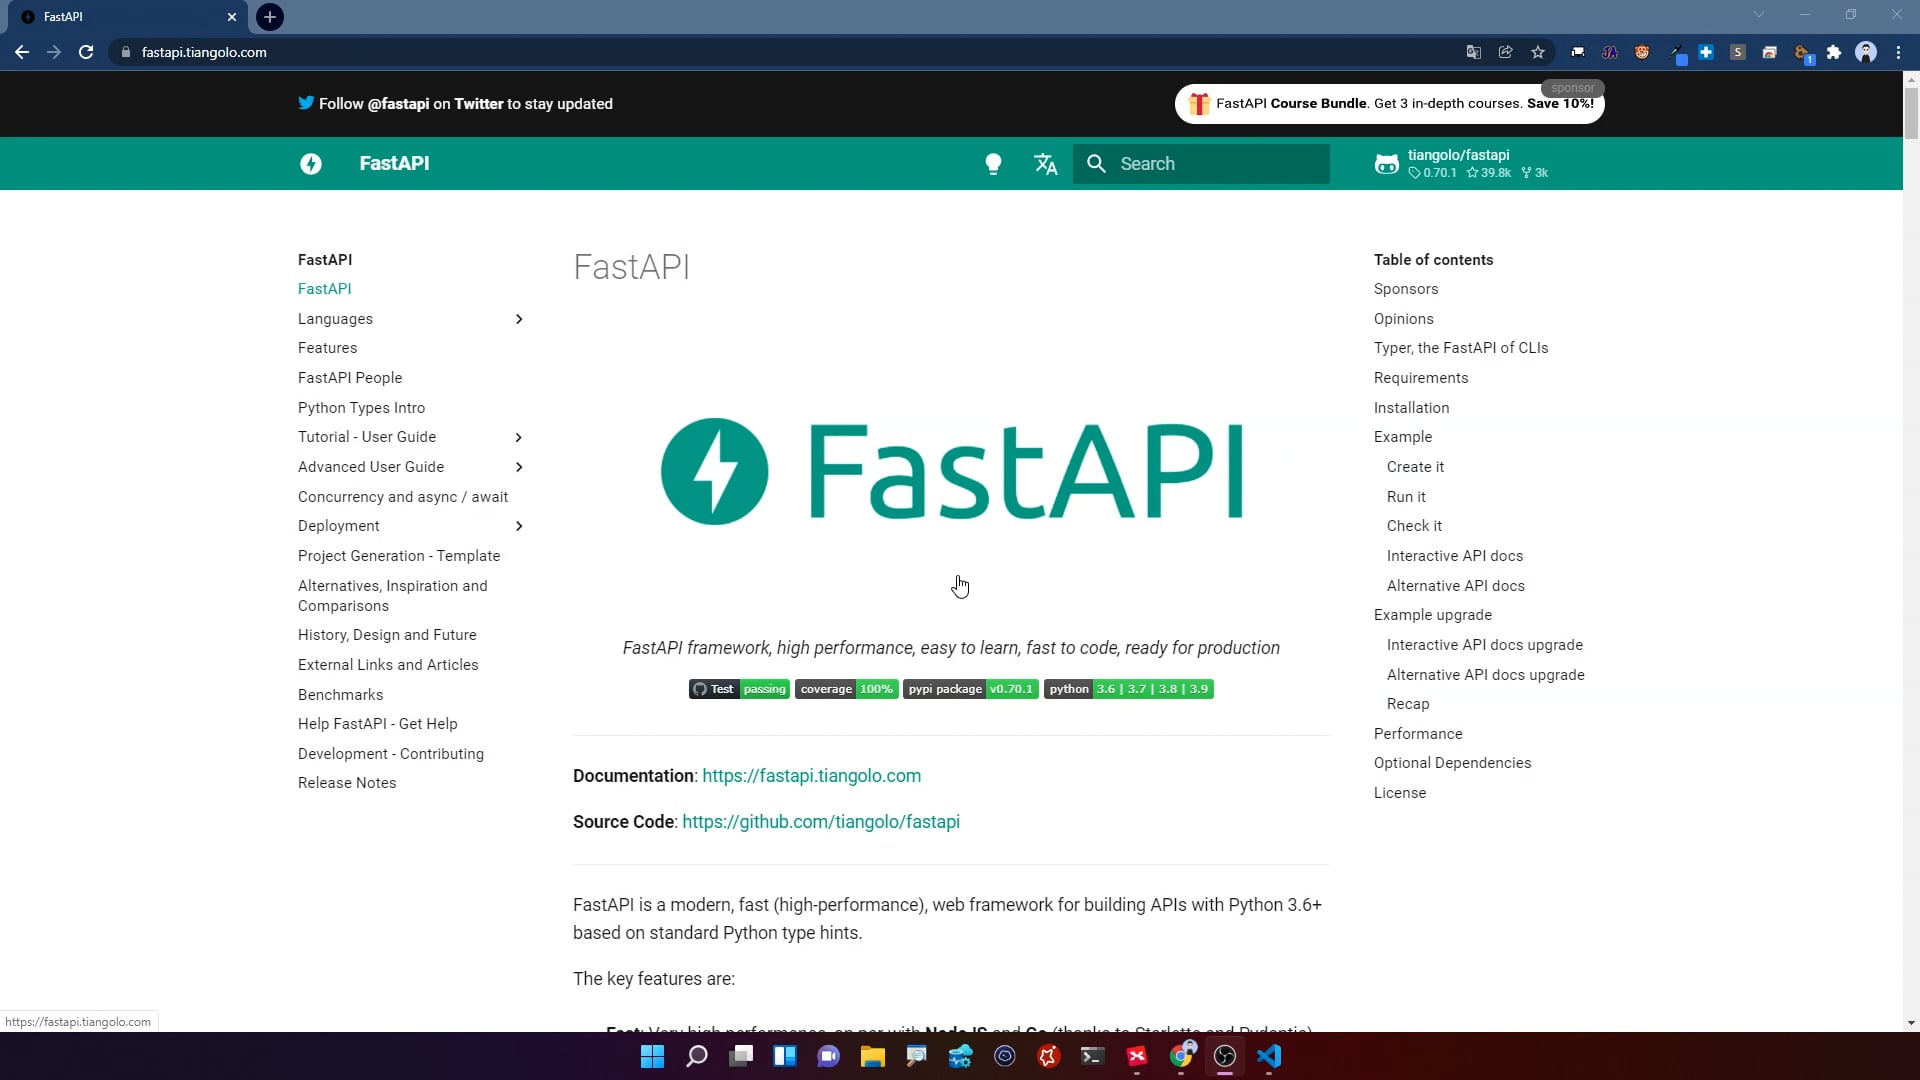Open the language selector icon
Image resolution: width=1920 pixels, height=1080 pixels.
pos(1045,164)
